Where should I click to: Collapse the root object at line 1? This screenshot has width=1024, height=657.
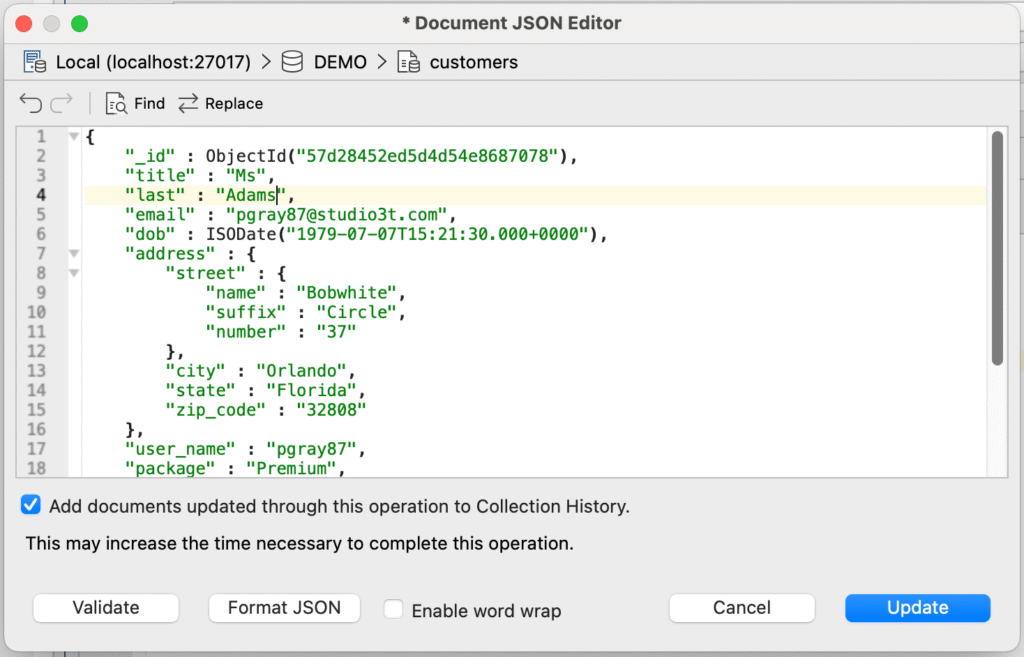[74, 137]
